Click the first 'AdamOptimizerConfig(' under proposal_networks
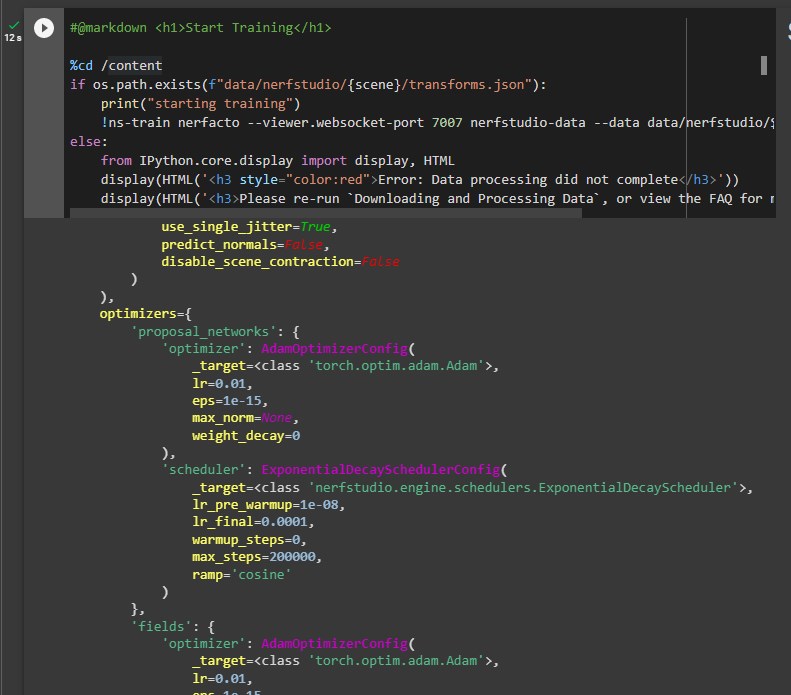The width and height of the screenshot is (791, 695). click(338, 349)
